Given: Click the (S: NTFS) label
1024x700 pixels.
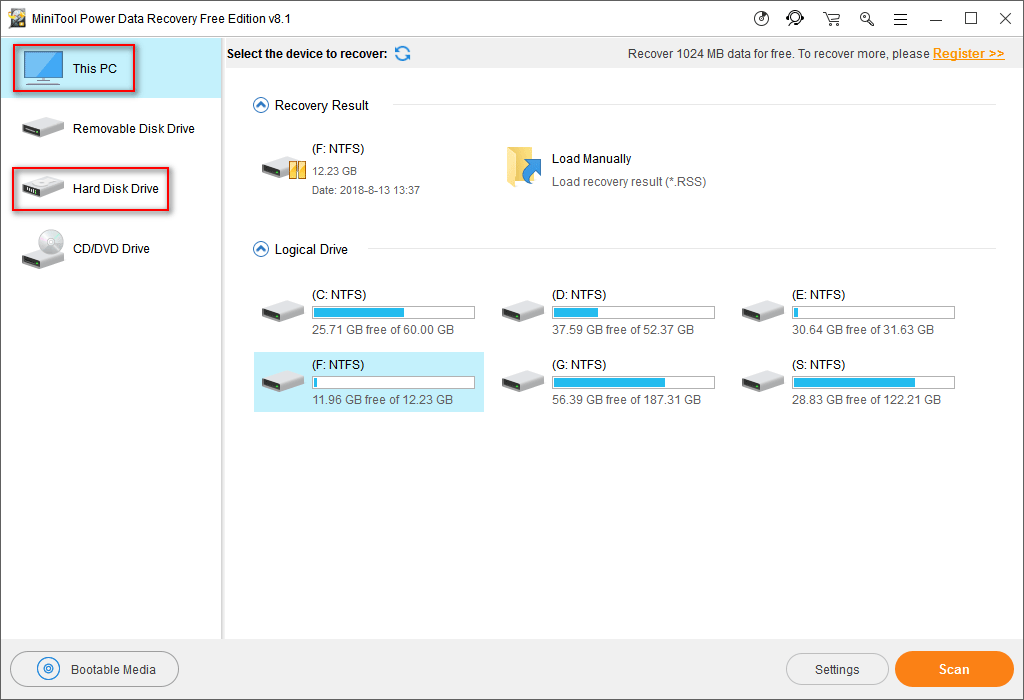Looking at the screenshot, I should pos(818,364).
